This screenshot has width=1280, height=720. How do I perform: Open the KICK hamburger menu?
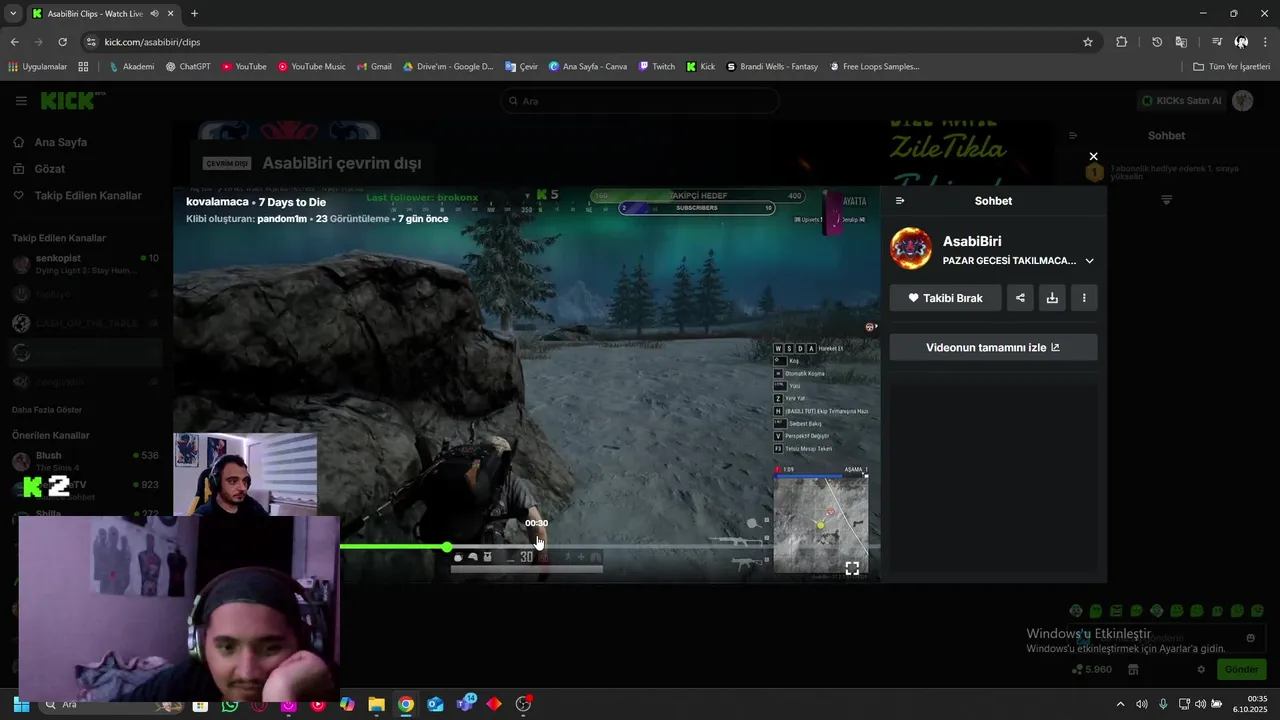point(21,101)
